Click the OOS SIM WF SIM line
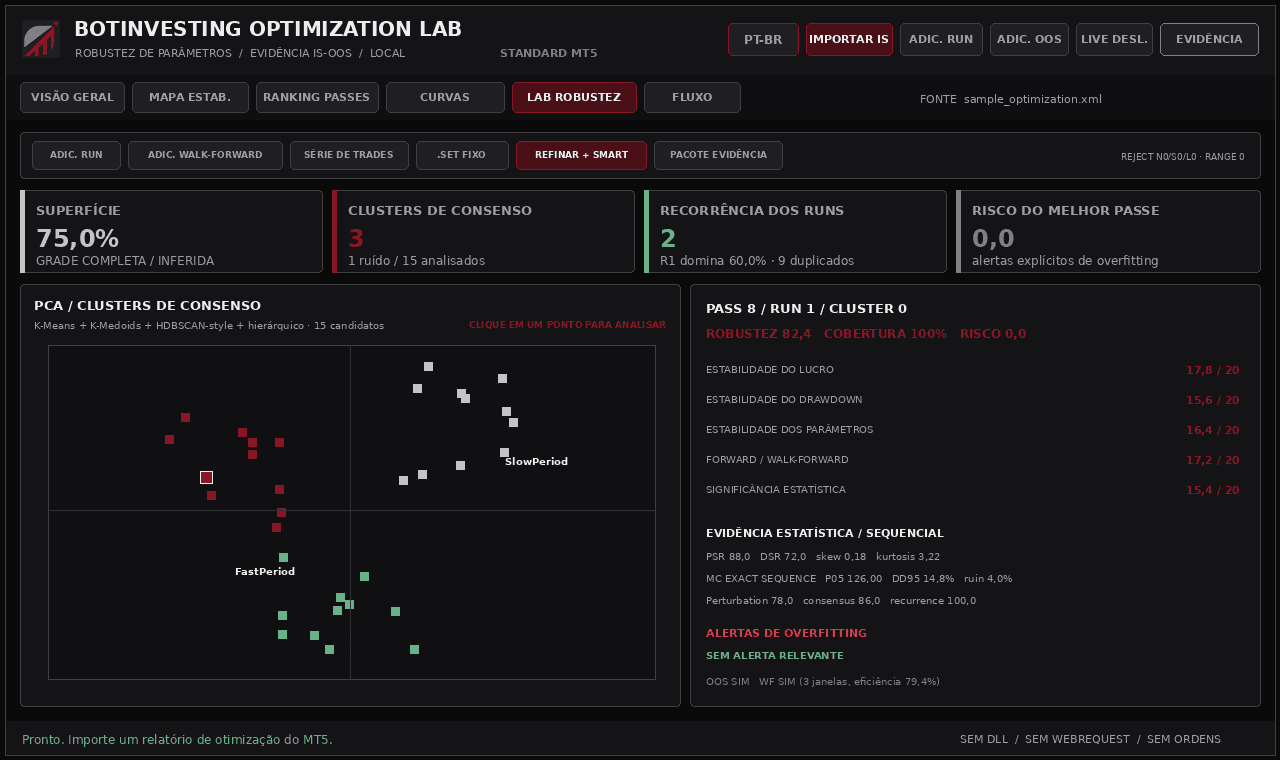Viewport: 1280px width, 760px height. coord(823,682)
